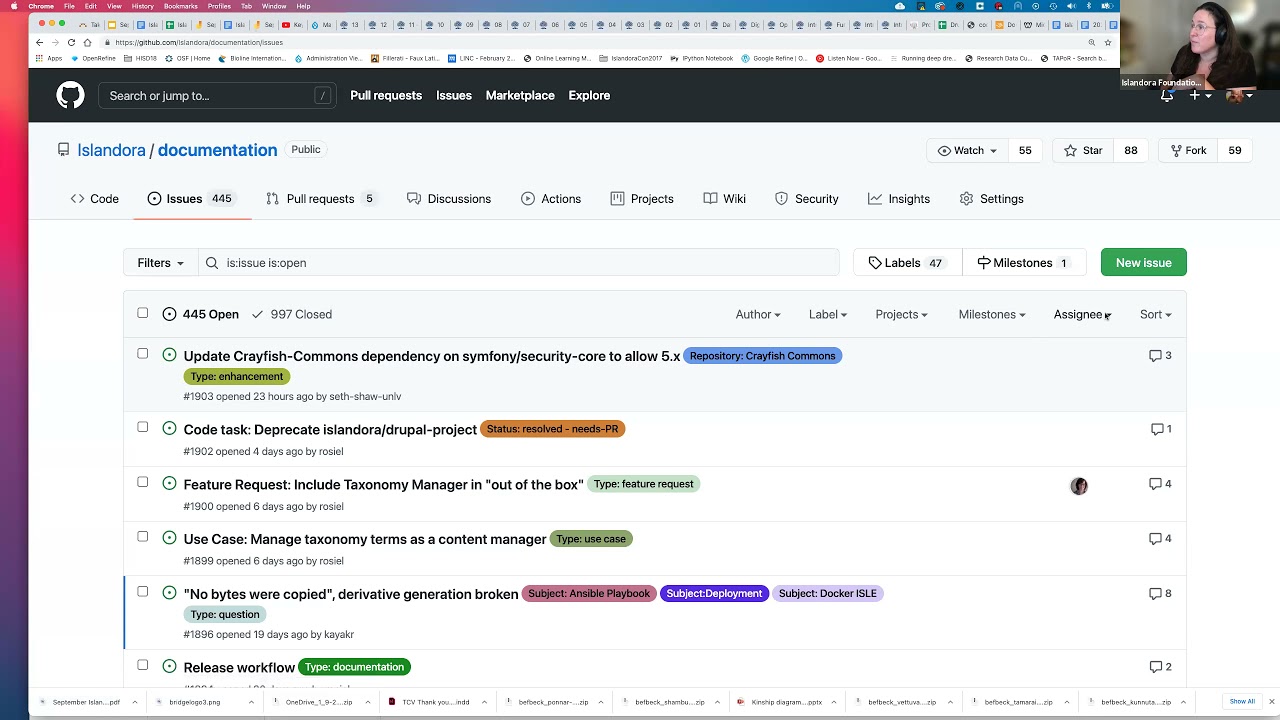Image resolution: width=1280 pixels, height=720 pixels.
Task: Open the Milestones button
Action: 1023,263
